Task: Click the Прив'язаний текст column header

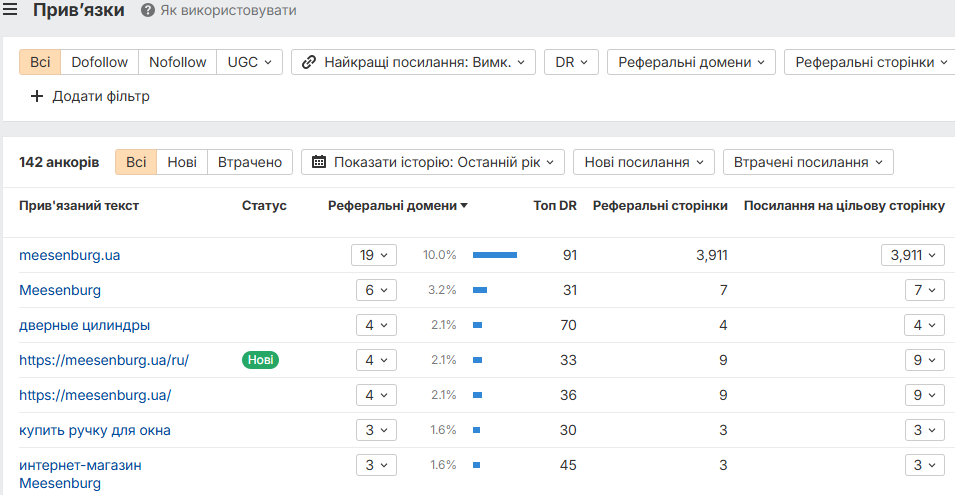Action: [79, 206]
